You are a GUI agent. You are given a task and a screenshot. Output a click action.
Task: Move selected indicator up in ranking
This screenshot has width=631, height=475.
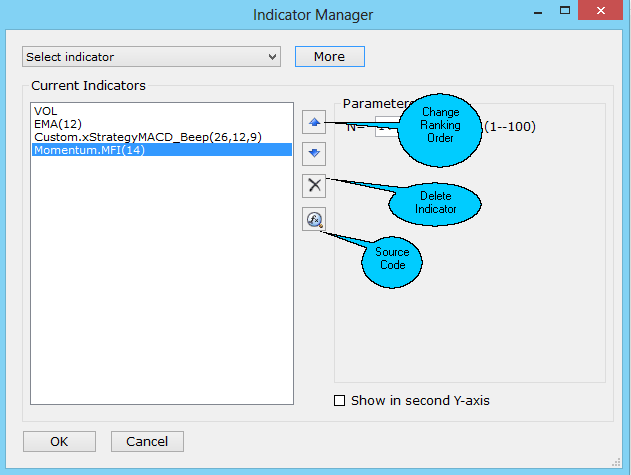coord(314,122)
